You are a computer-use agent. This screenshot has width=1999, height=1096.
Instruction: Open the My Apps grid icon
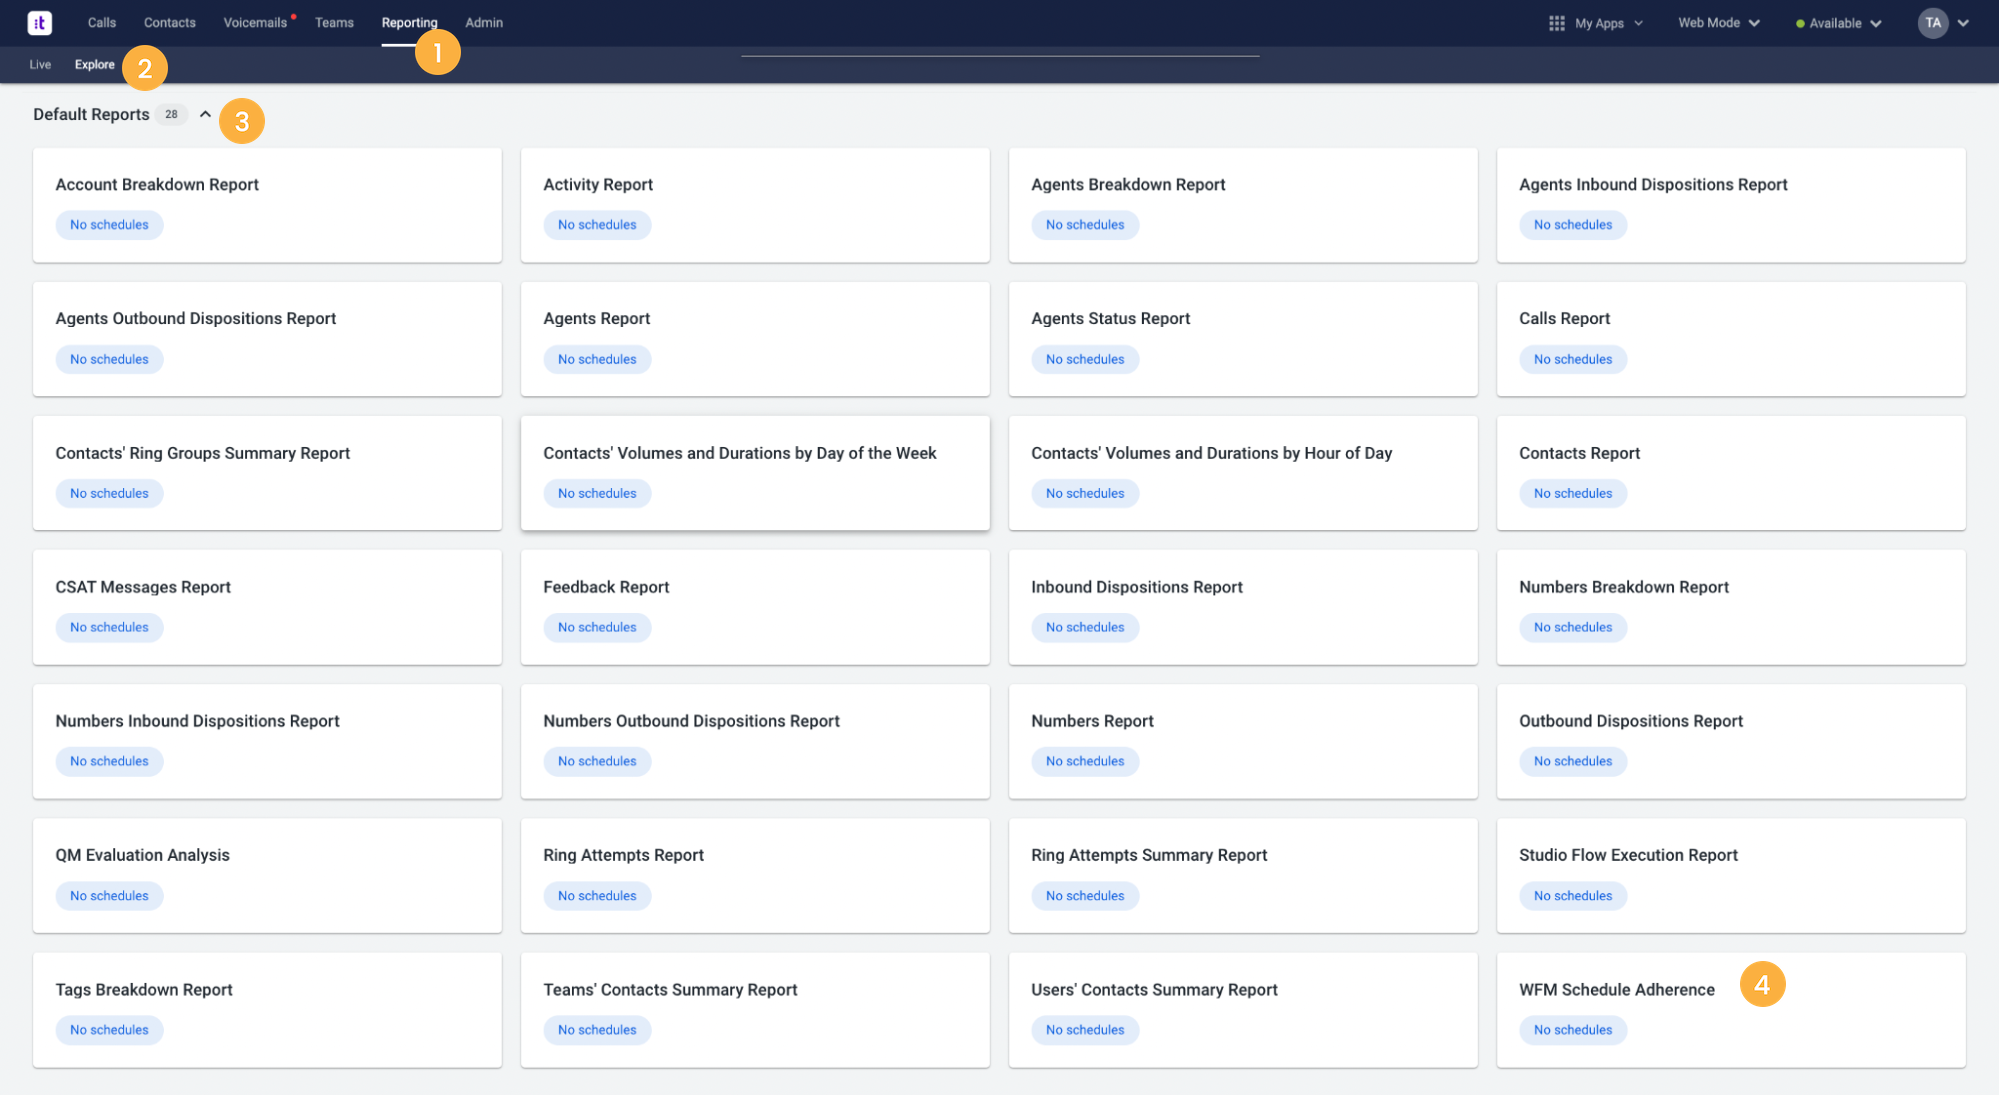click(1557, 22)
